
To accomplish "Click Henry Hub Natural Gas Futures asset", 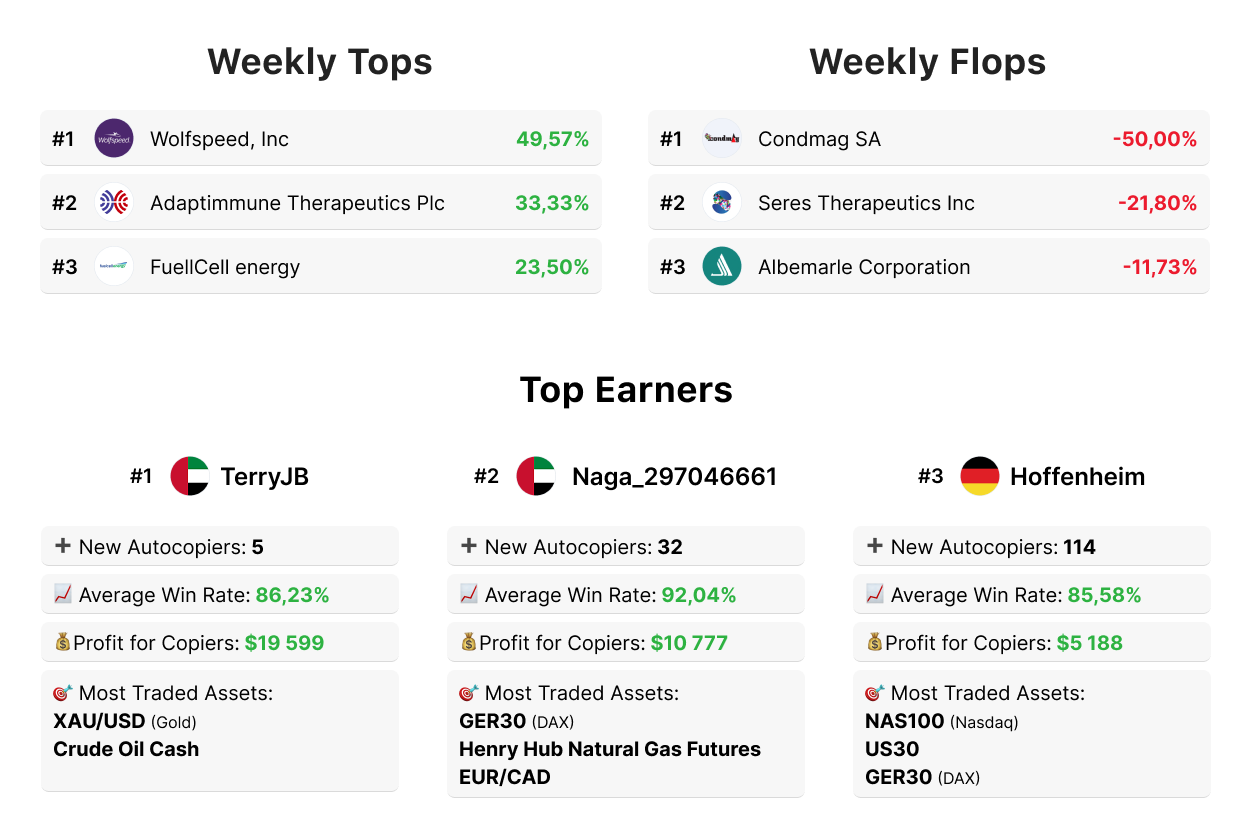I will click(610, 749).
